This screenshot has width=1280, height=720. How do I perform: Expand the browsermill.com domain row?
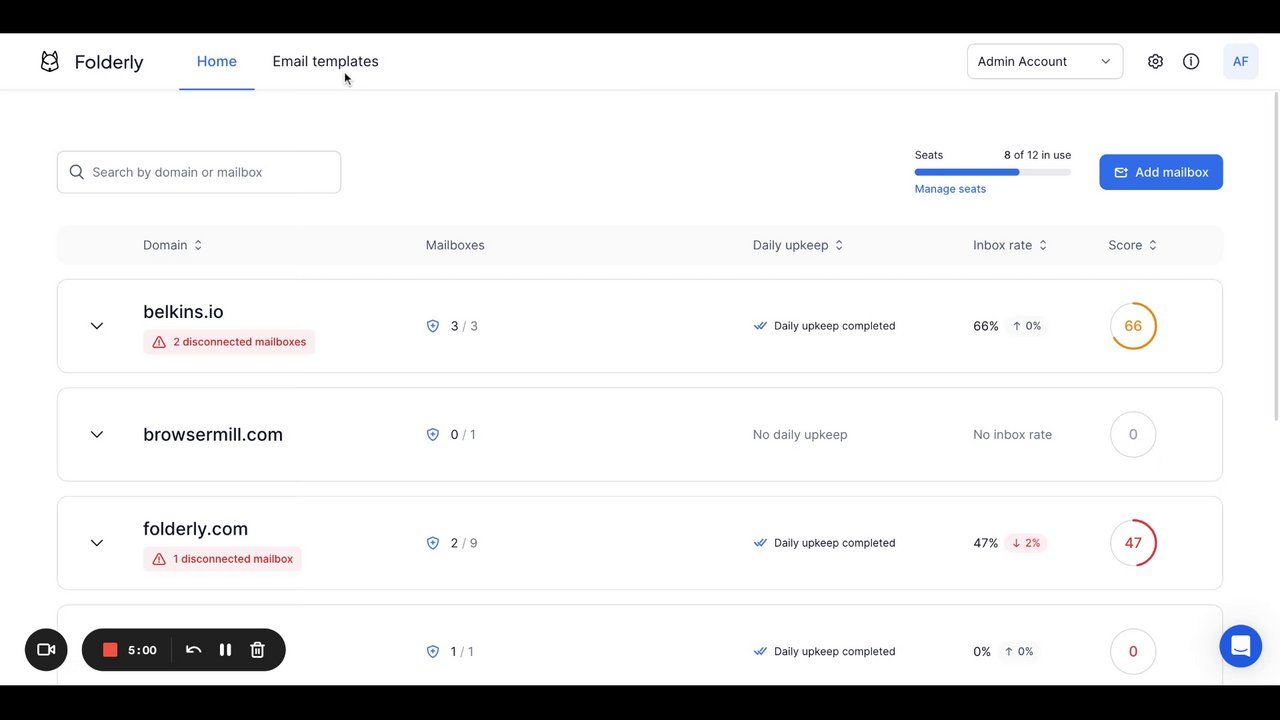click(97, 435)
